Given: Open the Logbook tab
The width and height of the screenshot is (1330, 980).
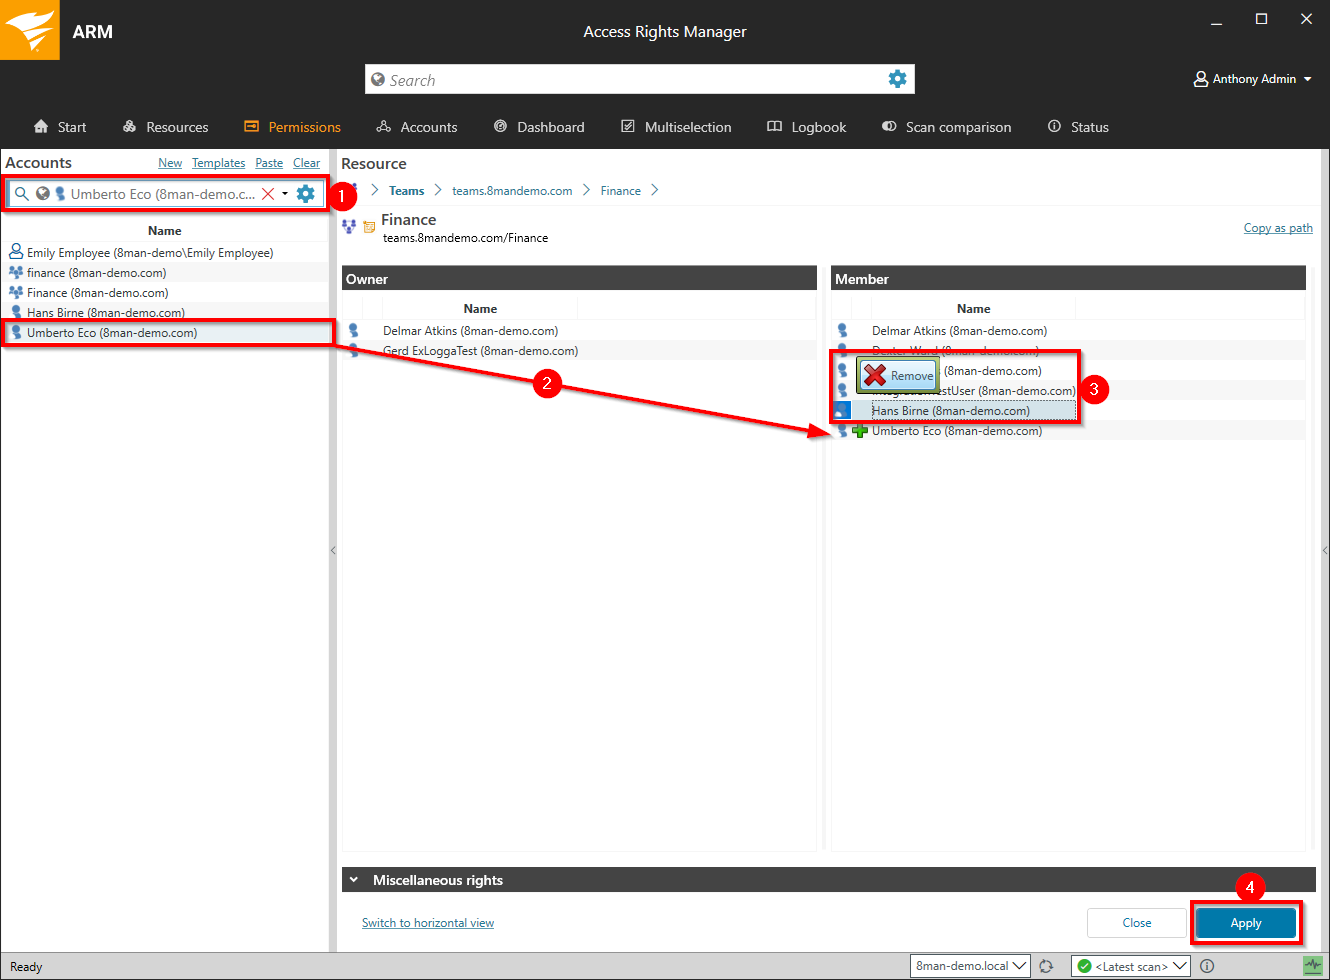Looking at the screenshot, I should [806, 127].
